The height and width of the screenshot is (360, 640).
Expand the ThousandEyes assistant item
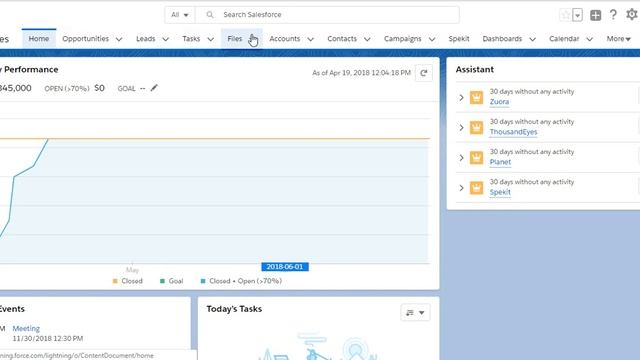click(461, 128)
